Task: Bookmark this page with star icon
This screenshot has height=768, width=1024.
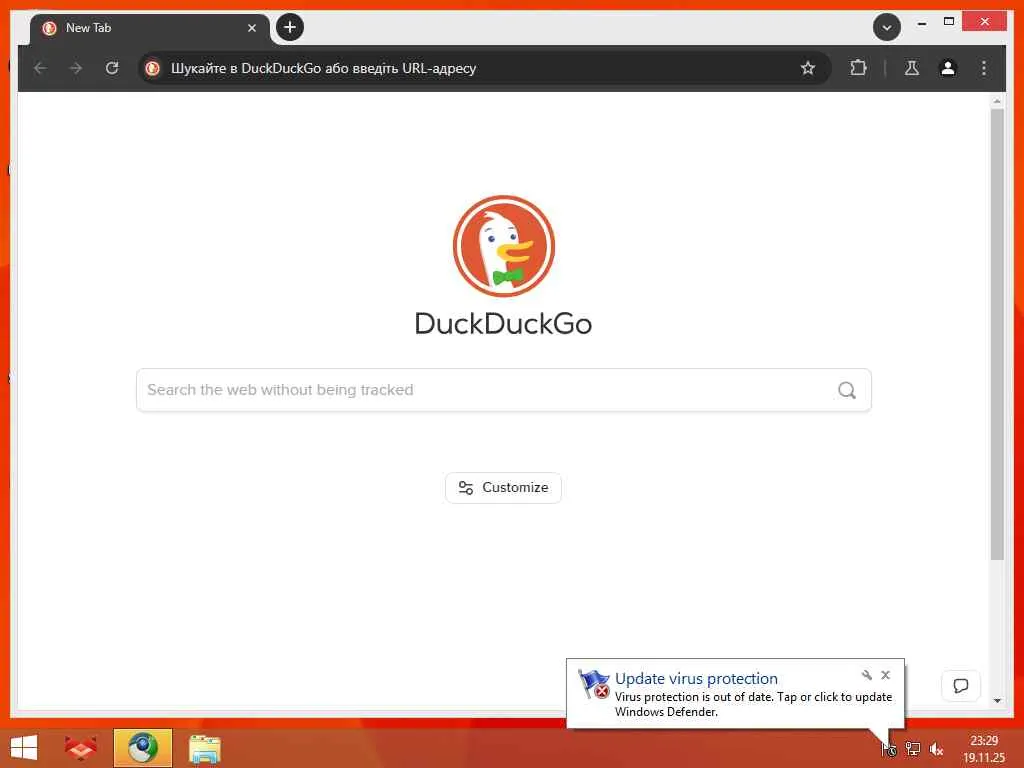Action: (808, 68)
